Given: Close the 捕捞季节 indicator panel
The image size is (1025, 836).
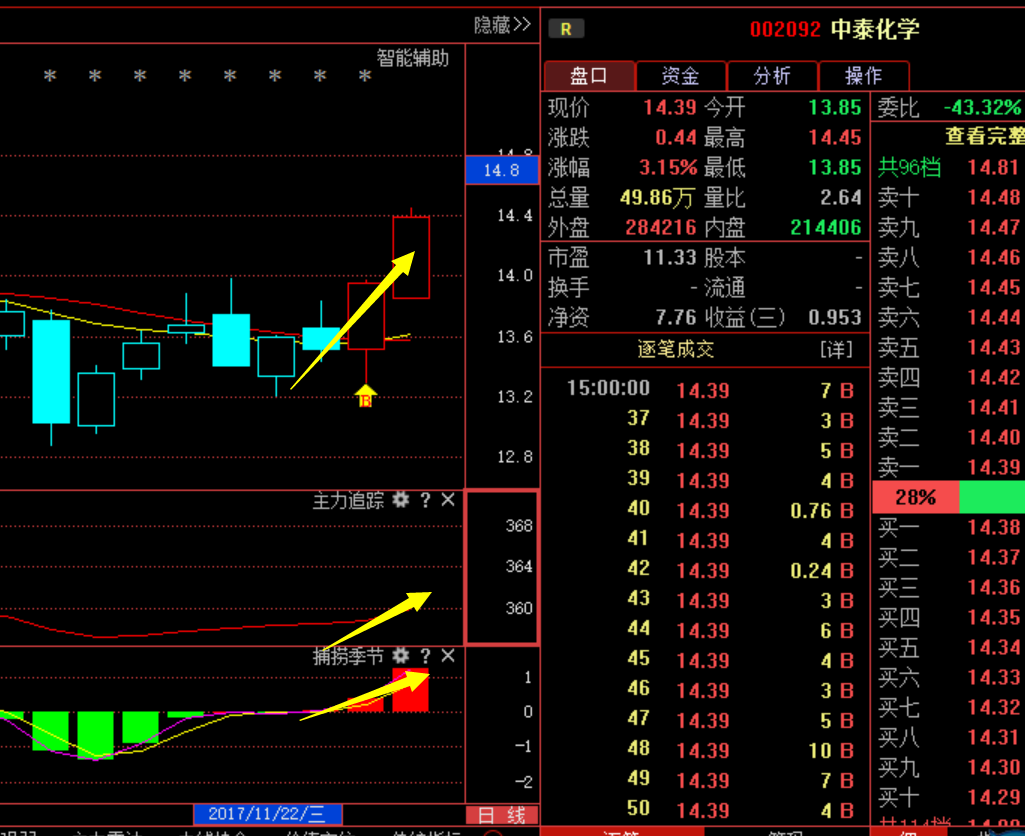Looking at the screenshot, I should 448,656.
